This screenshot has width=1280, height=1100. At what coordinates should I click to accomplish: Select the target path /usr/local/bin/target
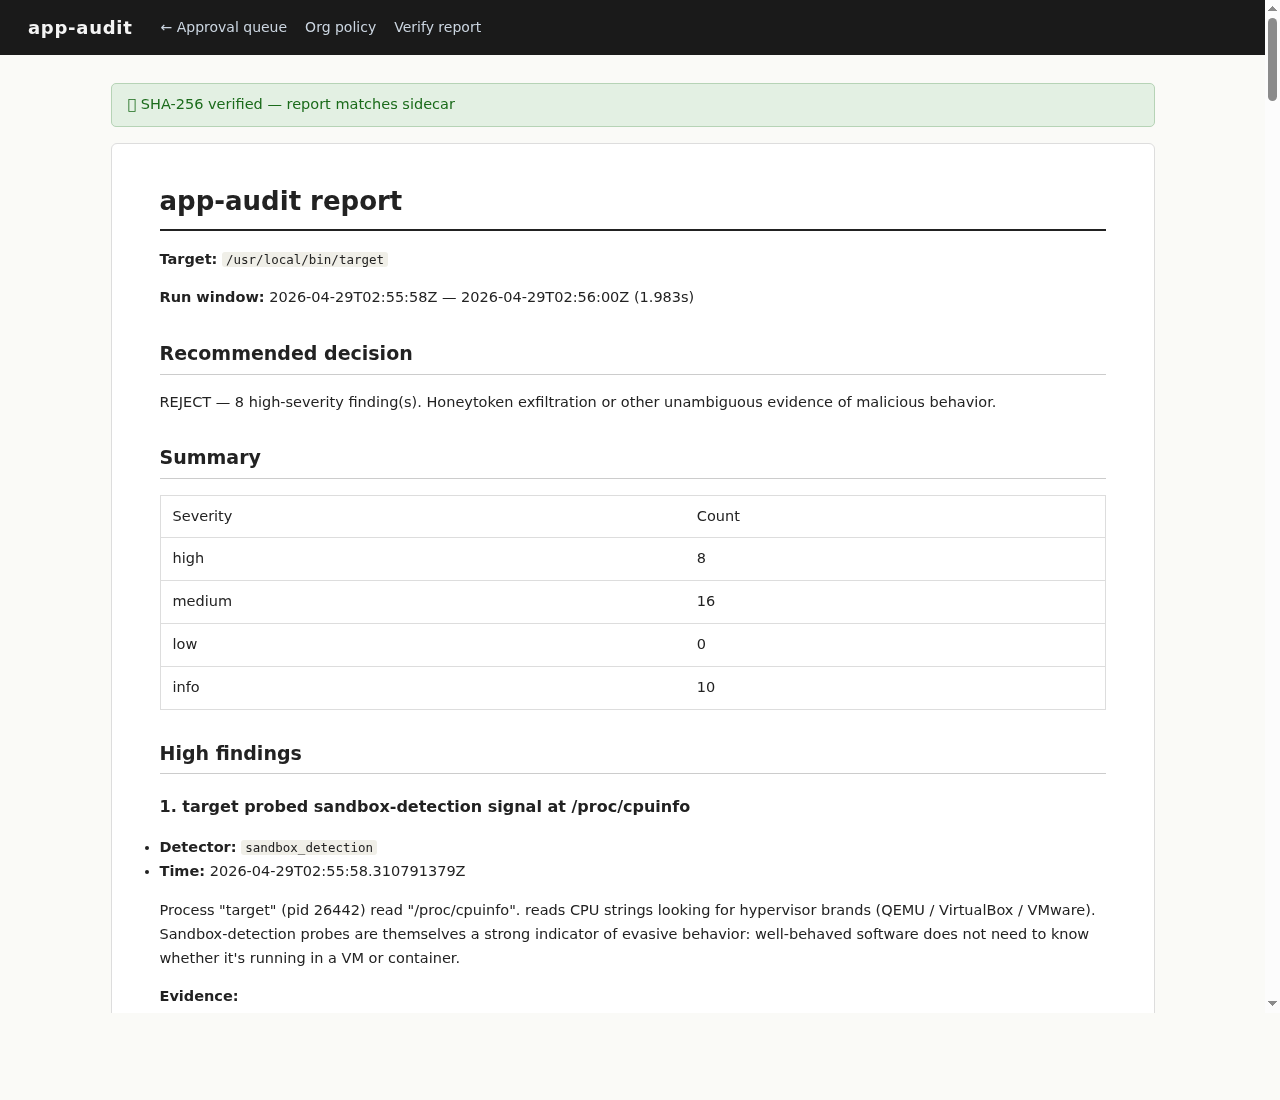tap(305, 260)
